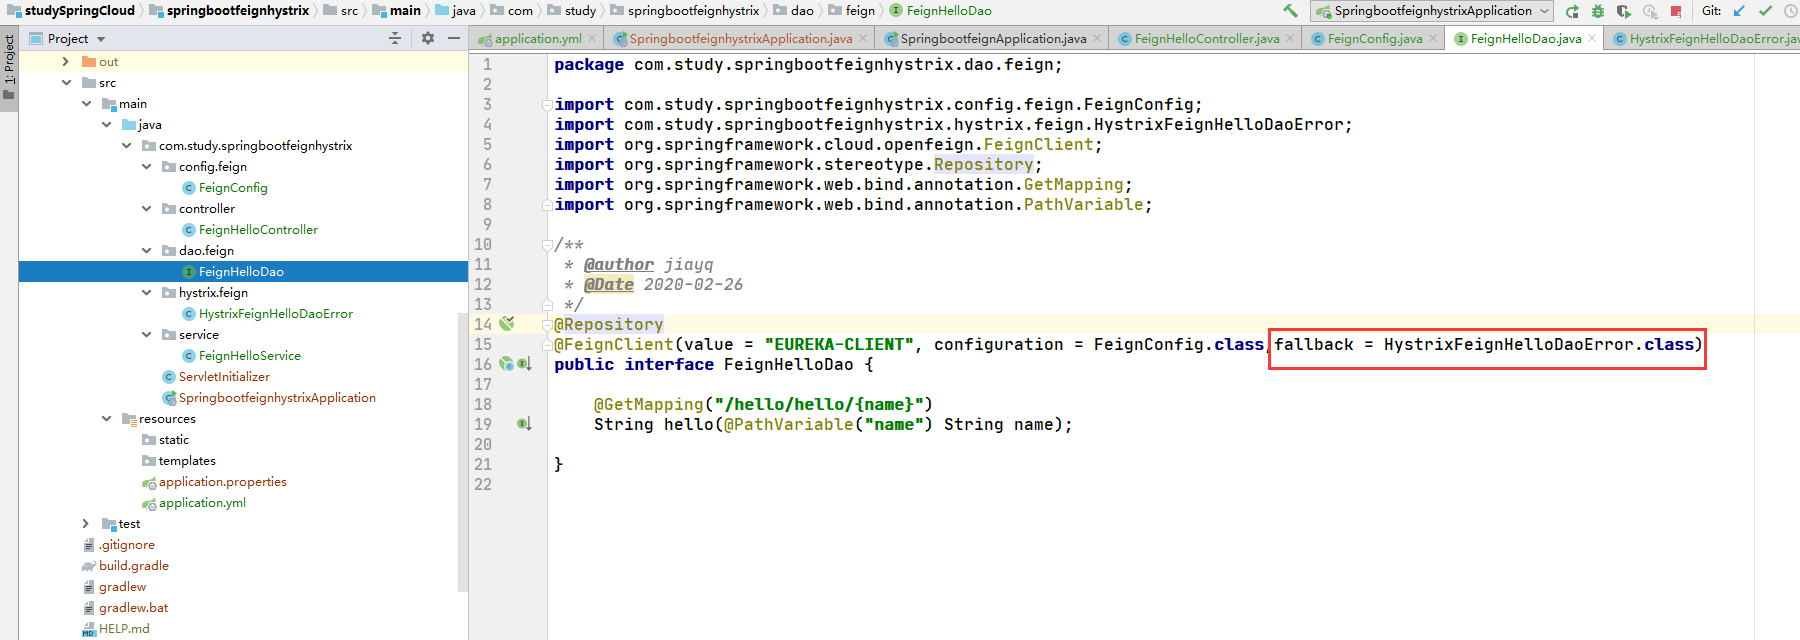Collapse the config.feign package
Screen dimensions: 1800x640
coord(146,167)
